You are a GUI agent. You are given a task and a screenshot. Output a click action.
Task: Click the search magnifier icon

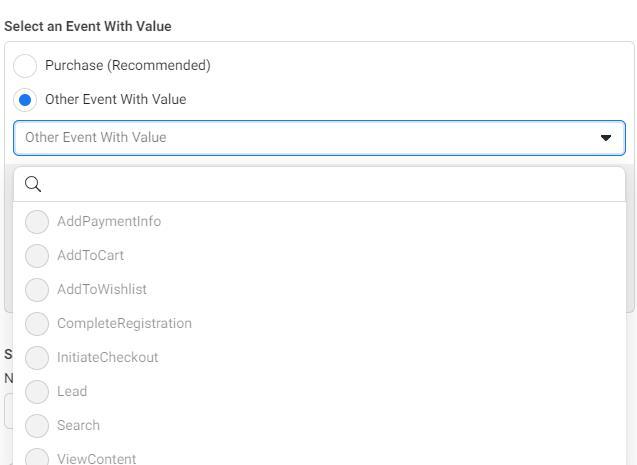pos(32,184)
